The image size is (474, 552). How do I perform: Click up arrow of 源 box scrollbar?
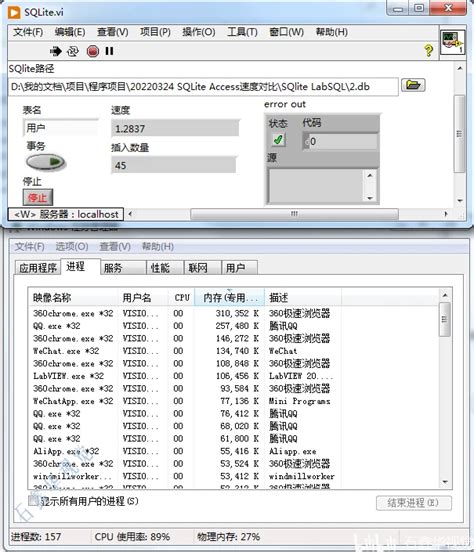(x=369, y=175)
